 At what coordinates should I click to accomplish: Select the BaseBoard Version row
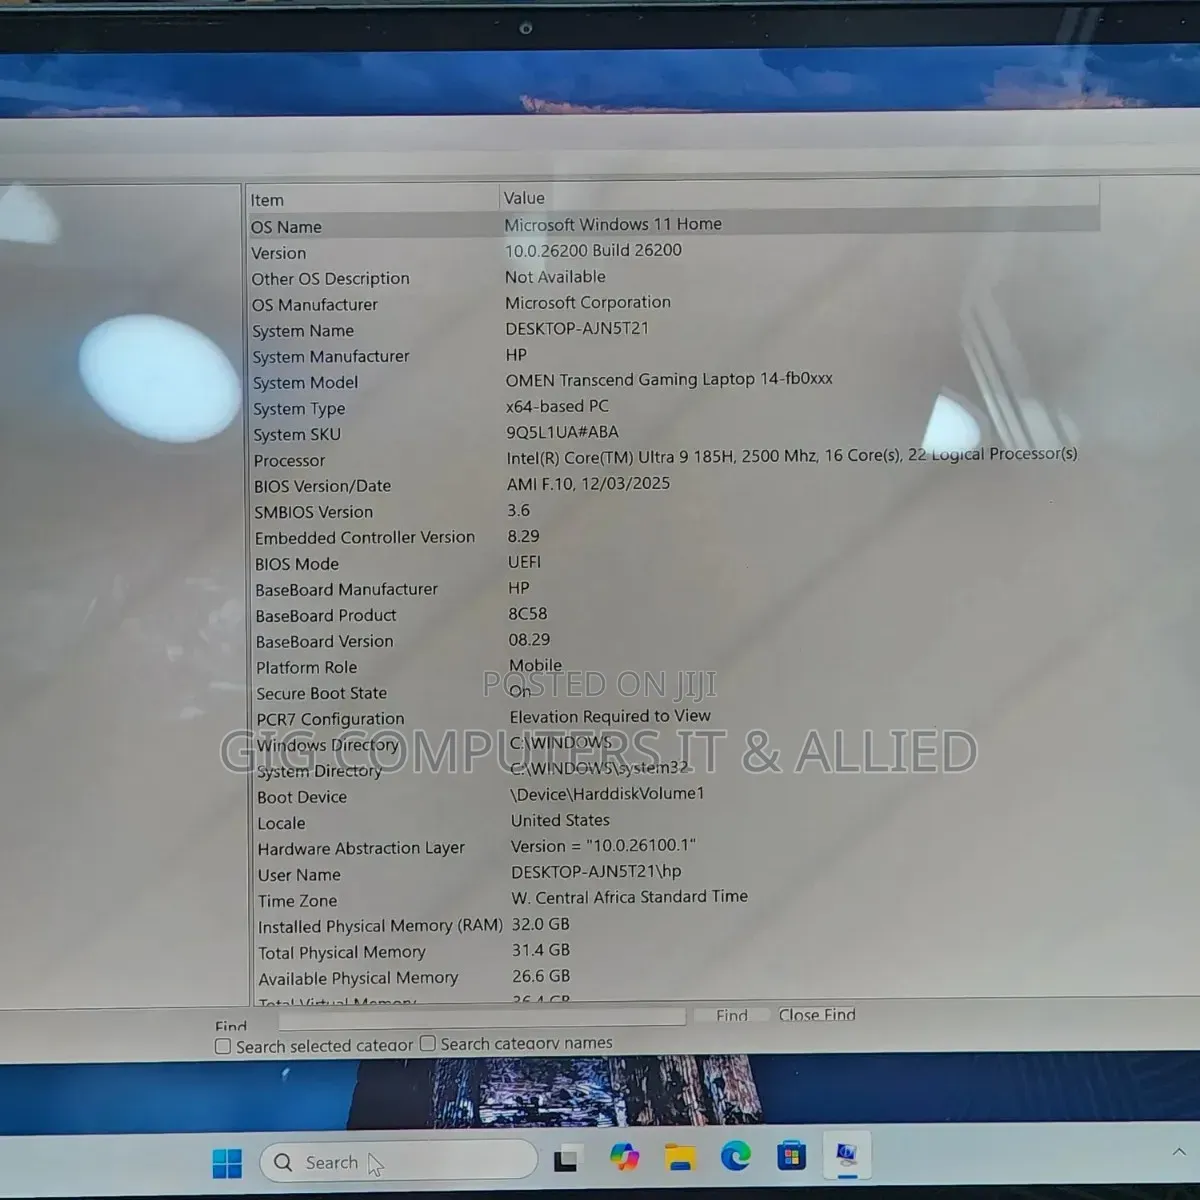tap(674, 640)
